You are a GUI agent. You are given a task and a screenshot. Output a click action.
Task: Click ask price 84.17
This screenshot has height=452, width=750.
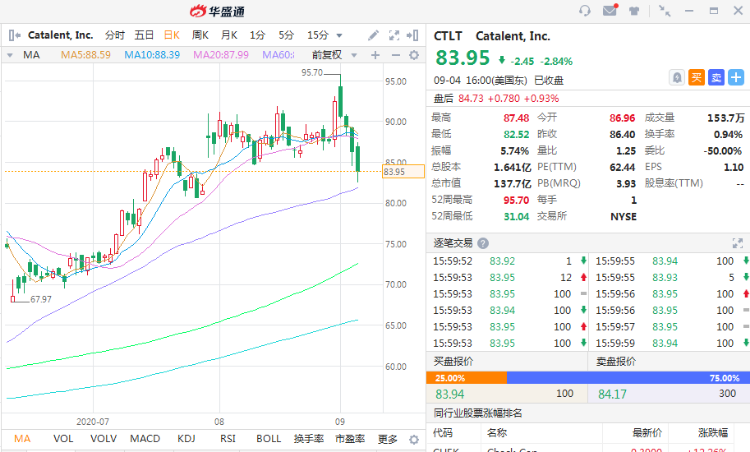(612, 395)
